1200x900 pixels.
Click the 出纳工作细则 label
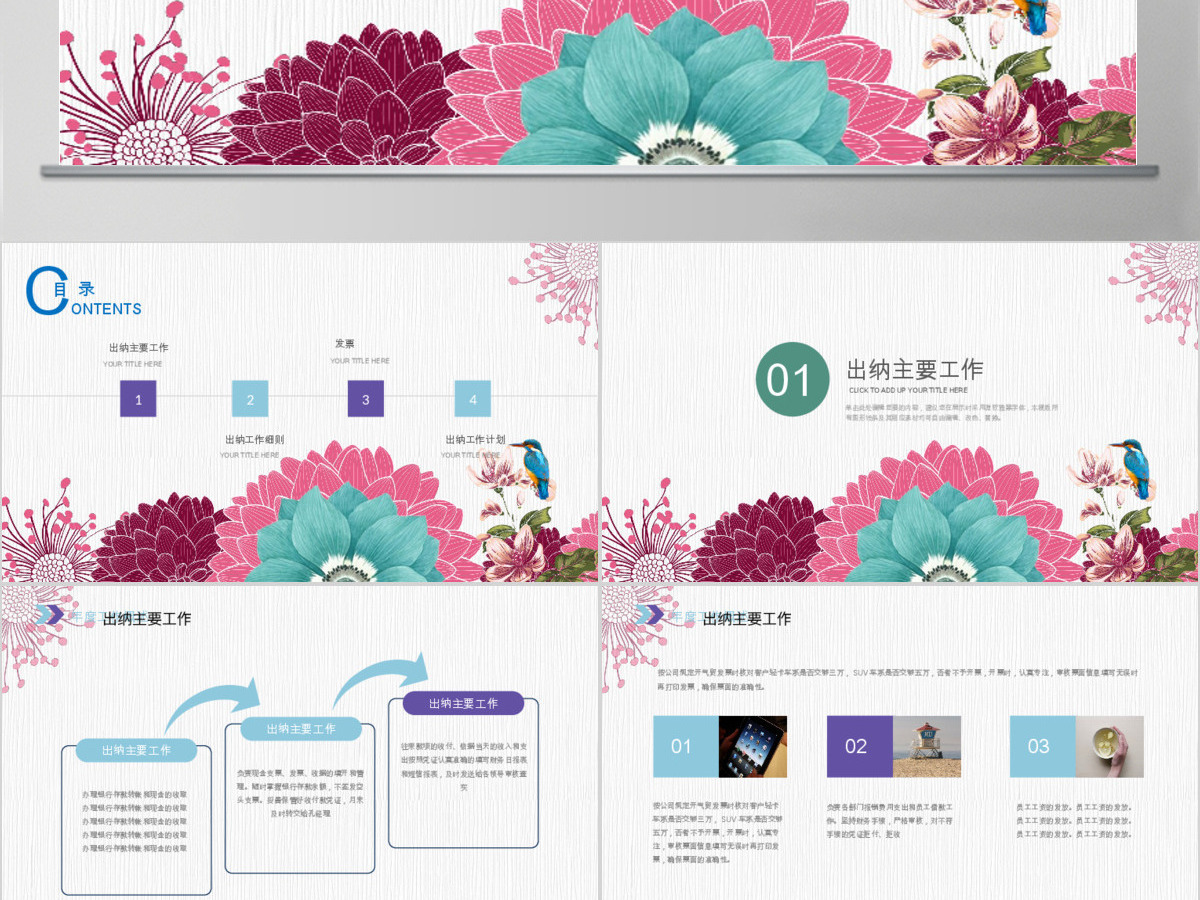pos(254,439)
